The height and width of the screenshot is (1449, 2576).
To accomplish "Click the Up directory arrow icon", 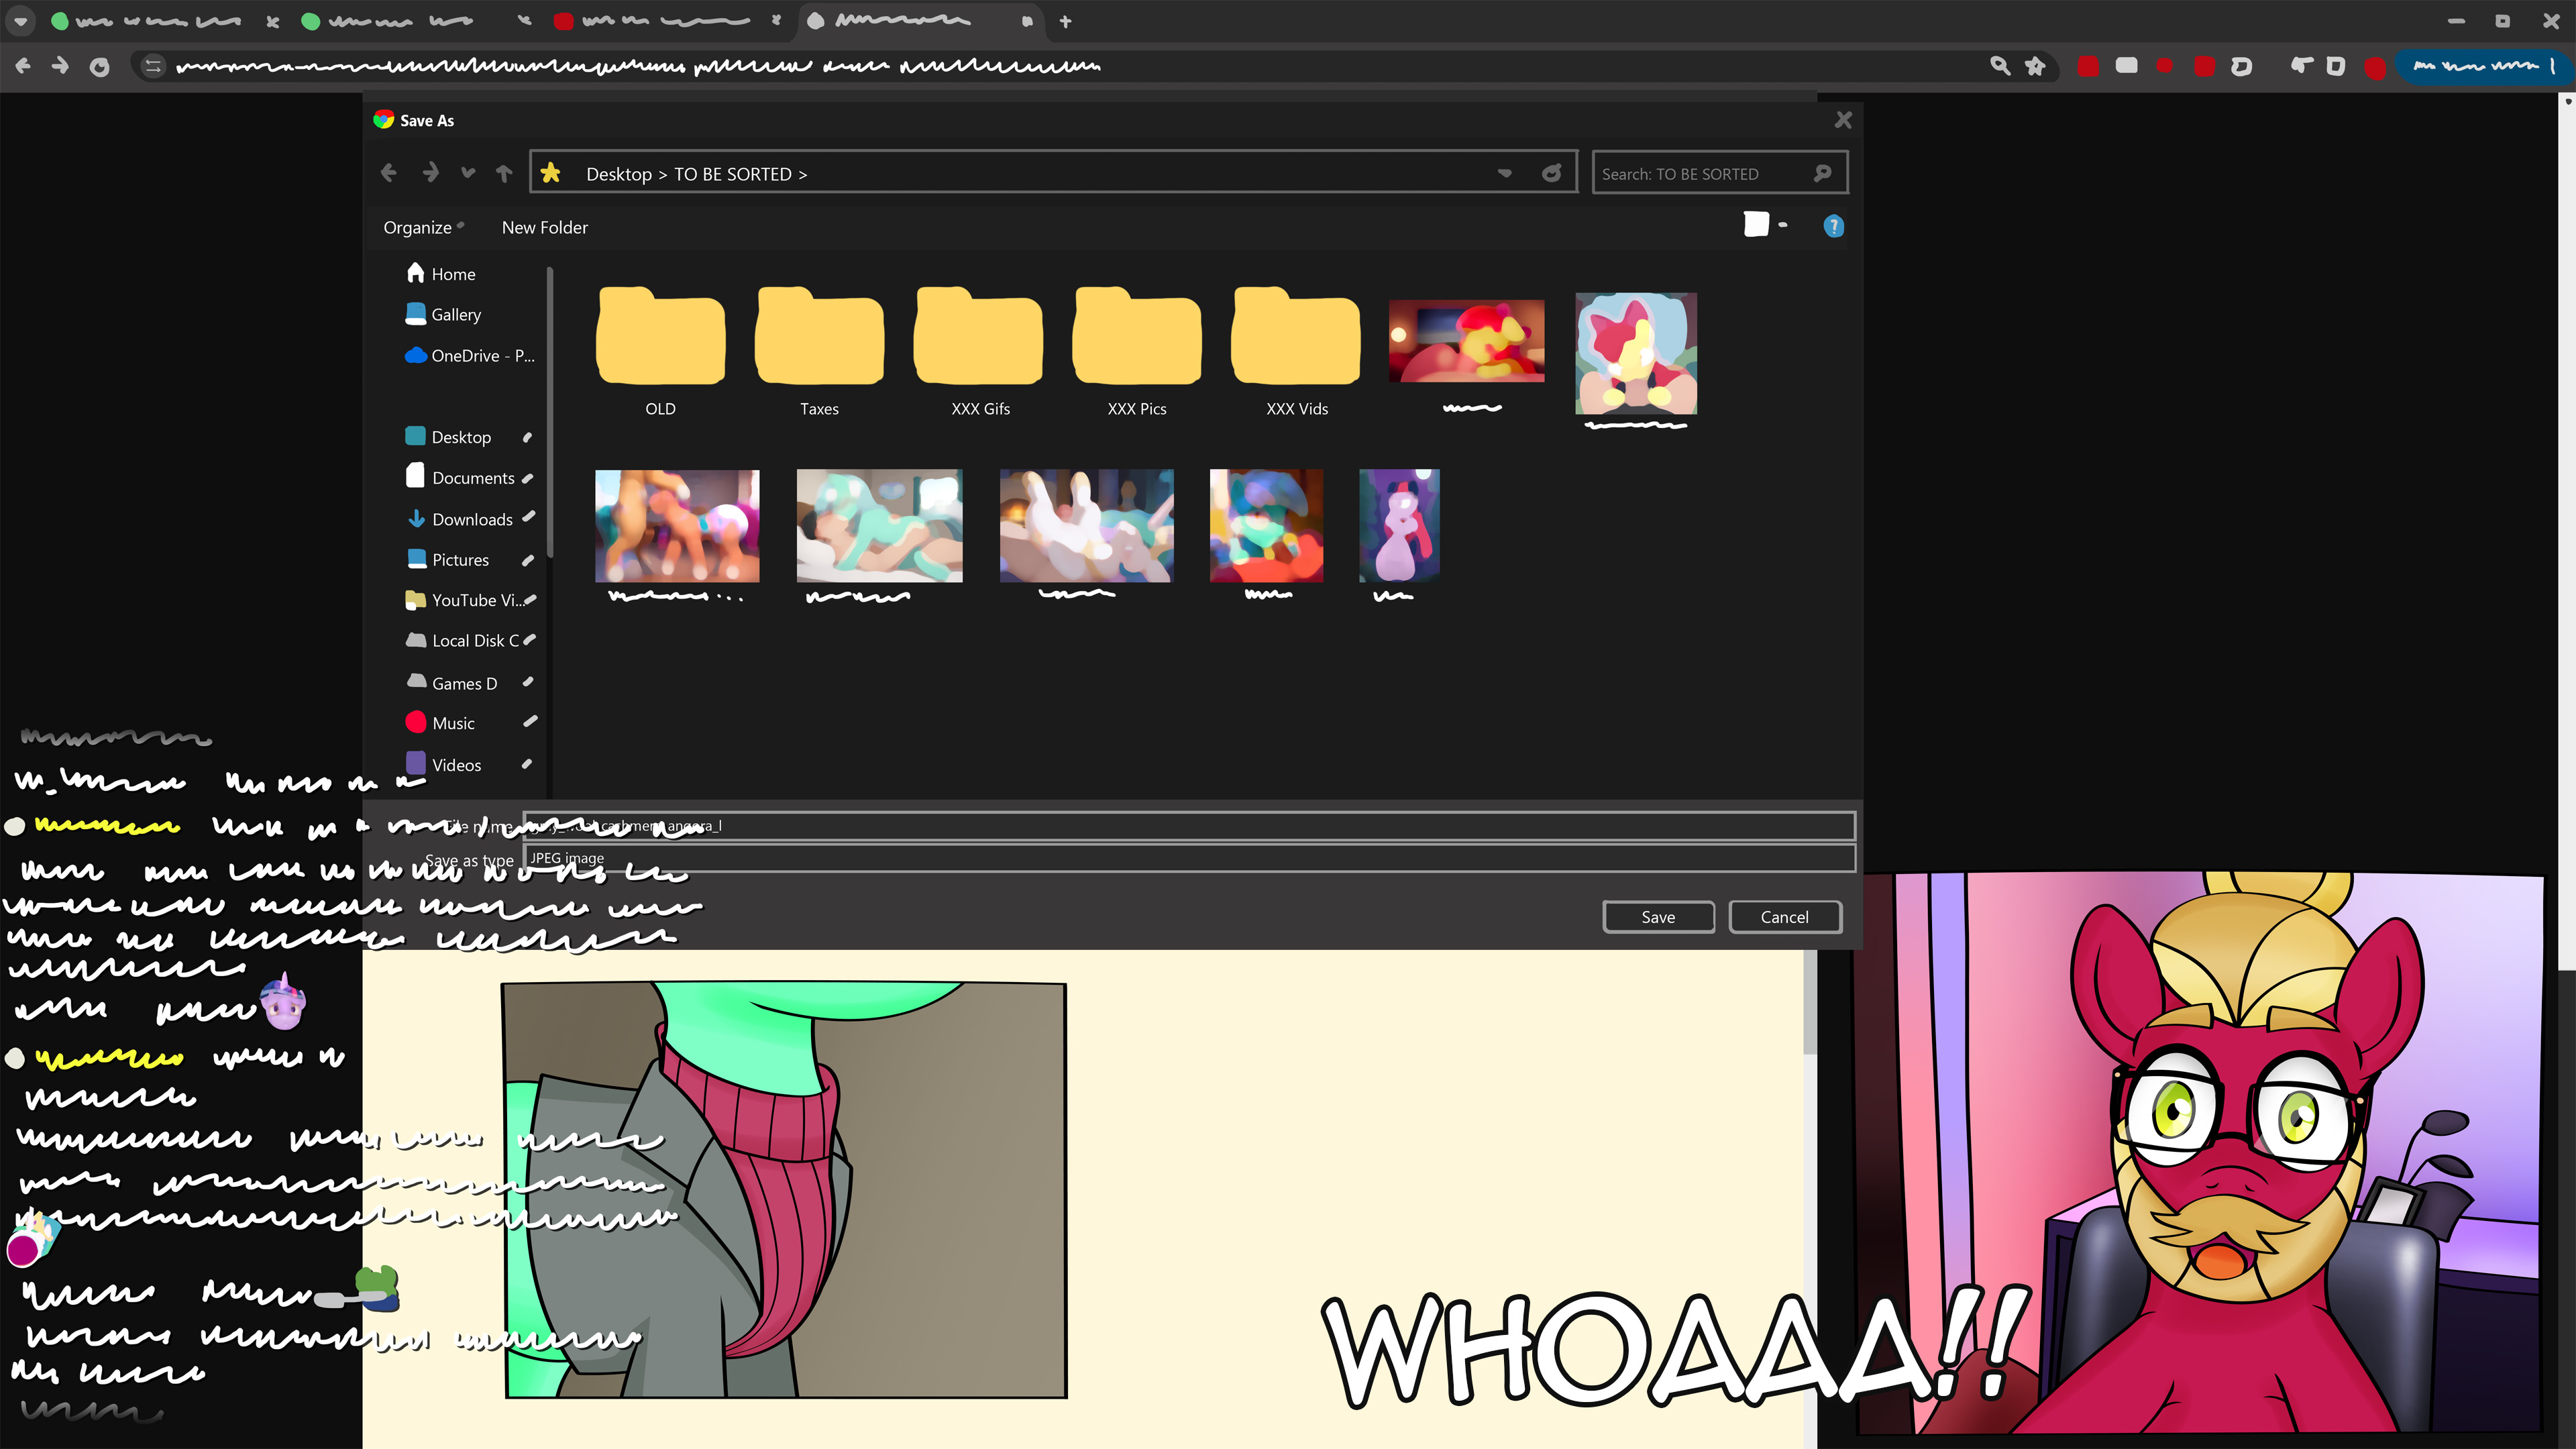I will tap(504, 173).
